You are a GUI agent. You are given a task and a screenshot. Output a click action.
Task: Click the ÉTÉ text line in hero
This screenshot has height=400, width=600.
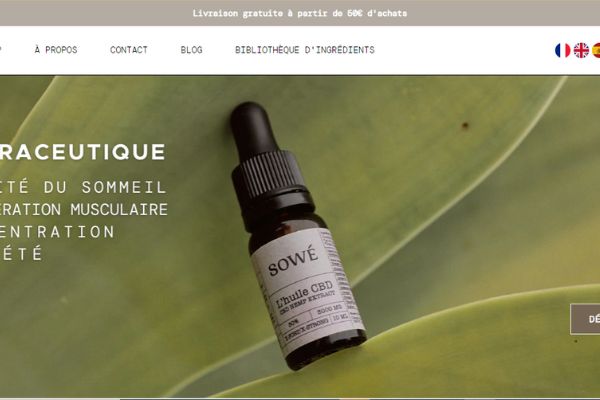click(21, 254)
